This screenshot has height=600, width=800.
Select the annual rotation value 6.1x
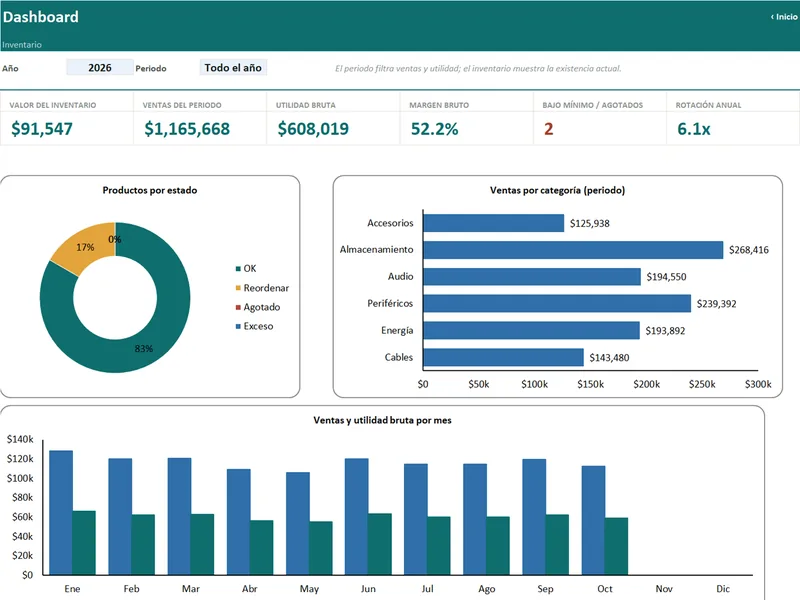(x=694, y=129)
